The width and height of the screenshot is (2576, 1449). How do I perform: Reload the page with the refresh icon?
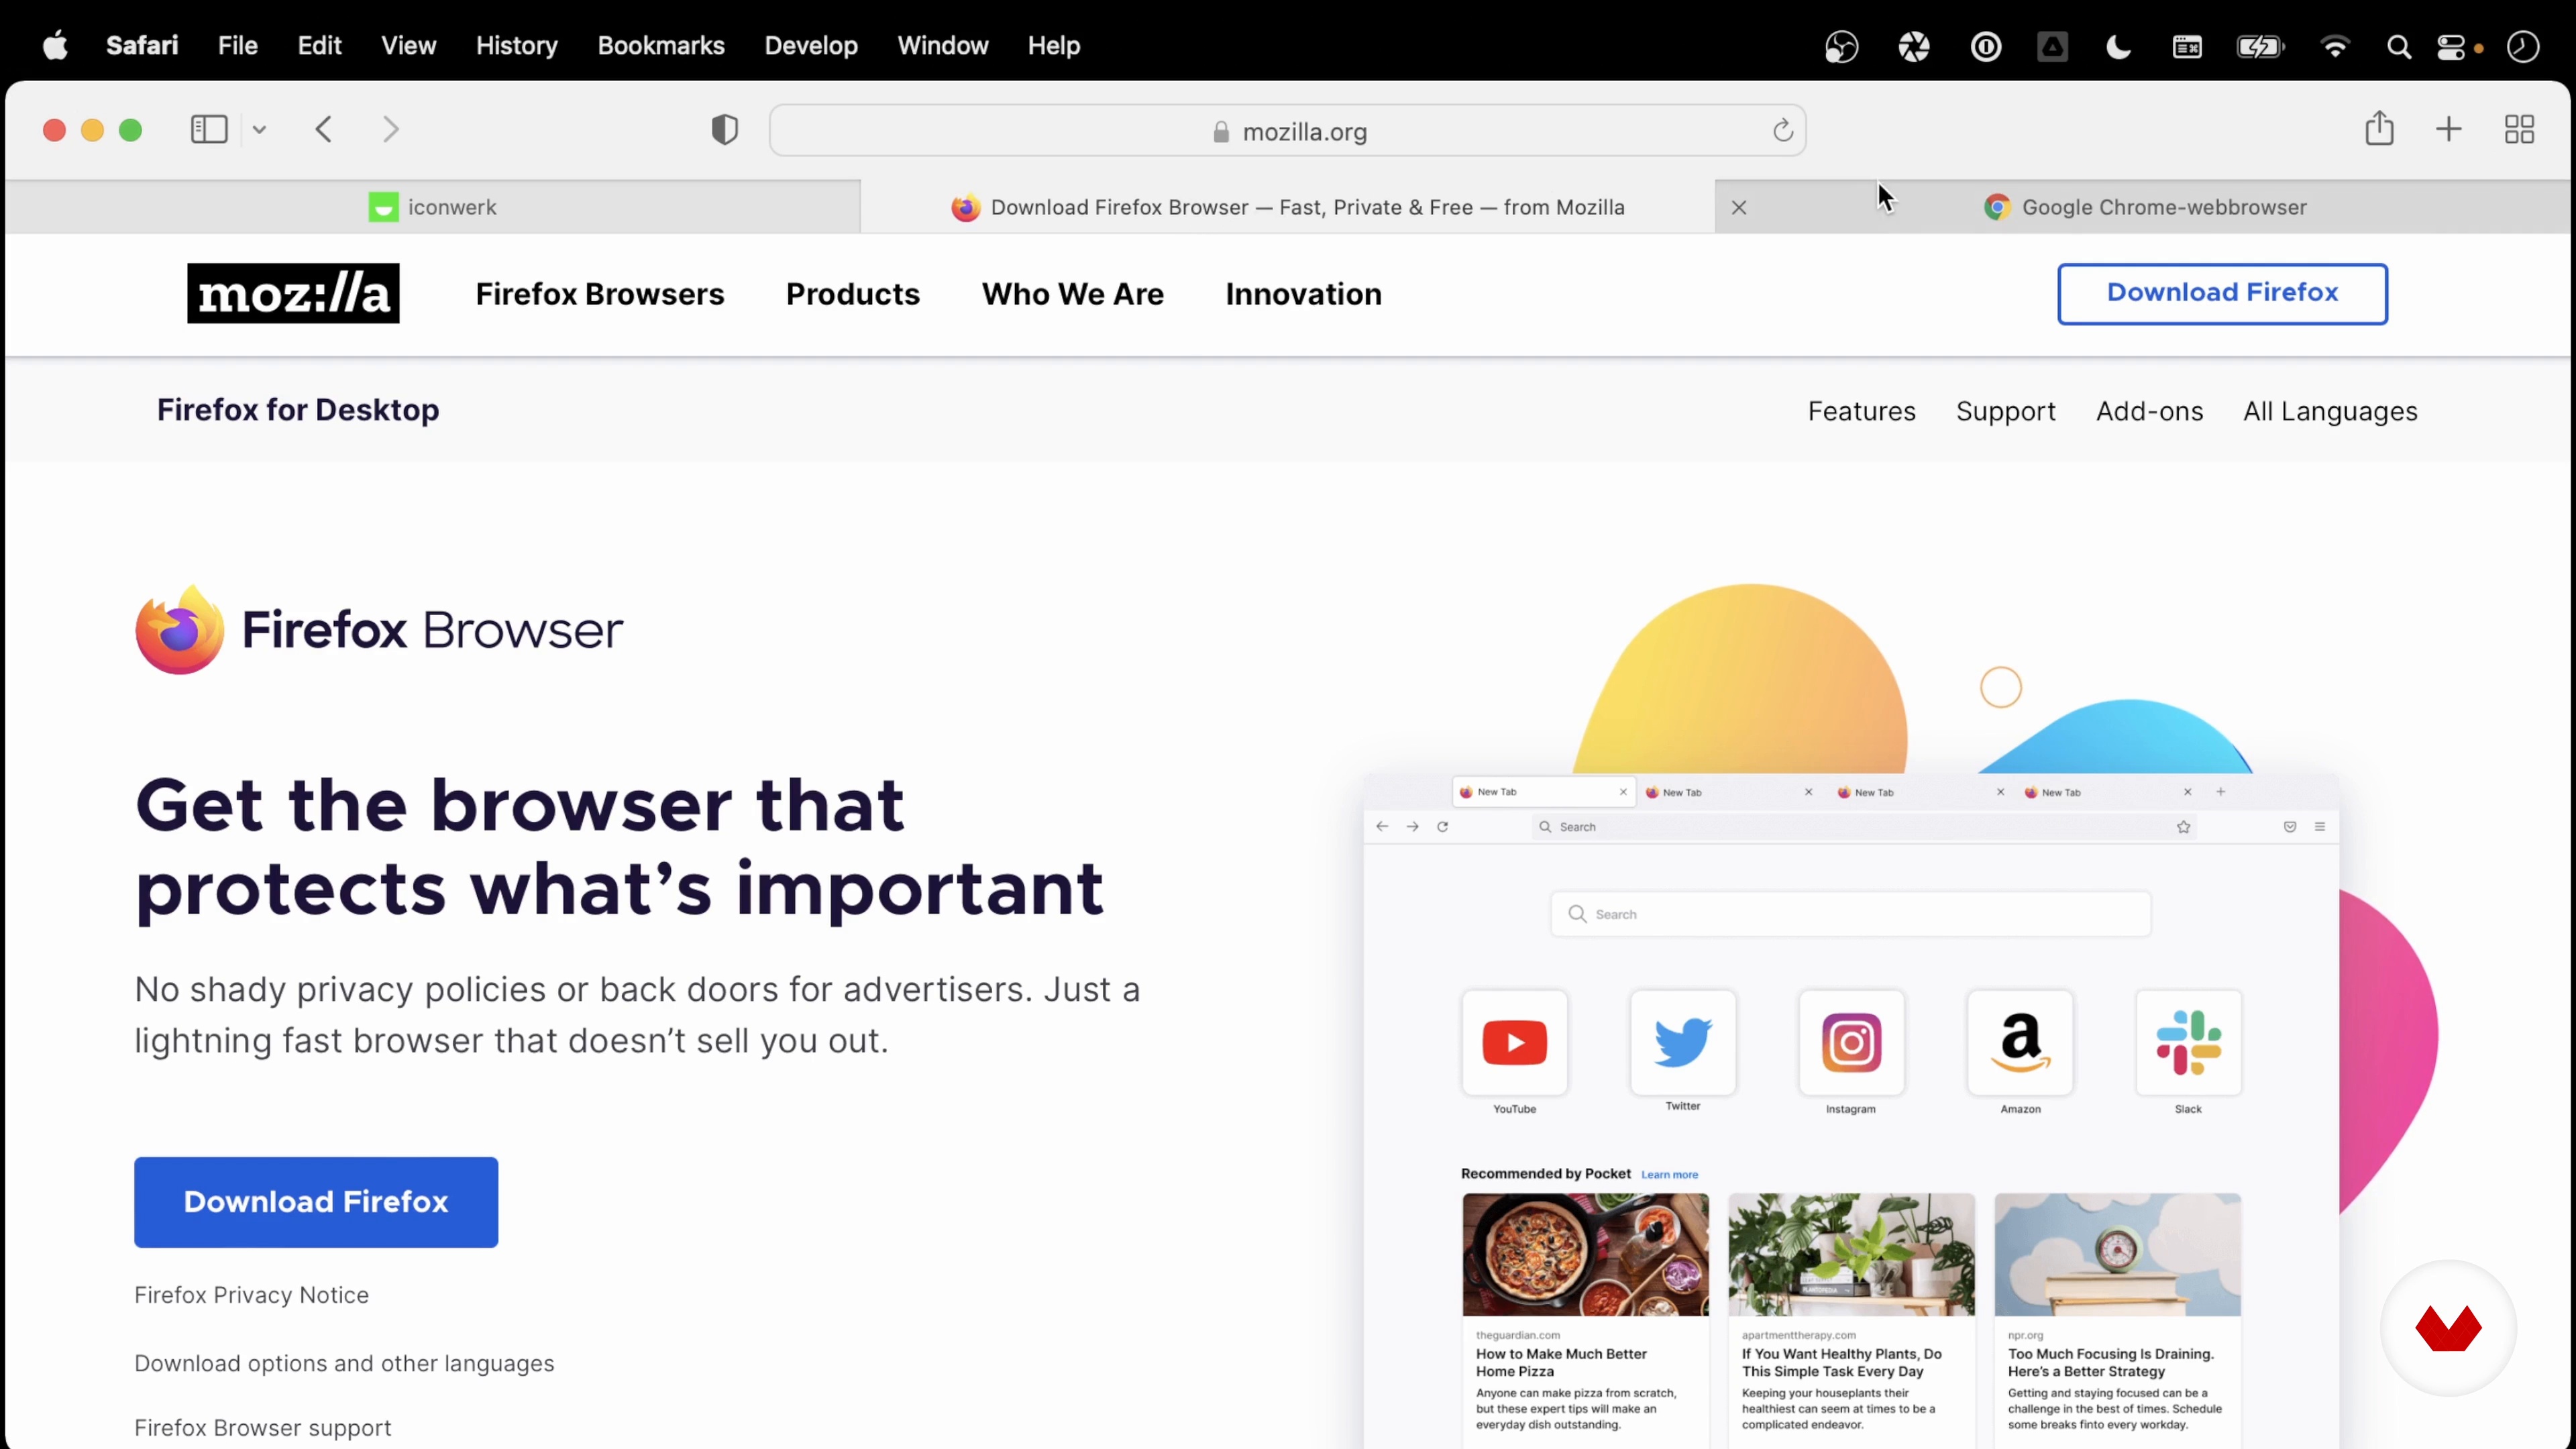[1782, 131]
